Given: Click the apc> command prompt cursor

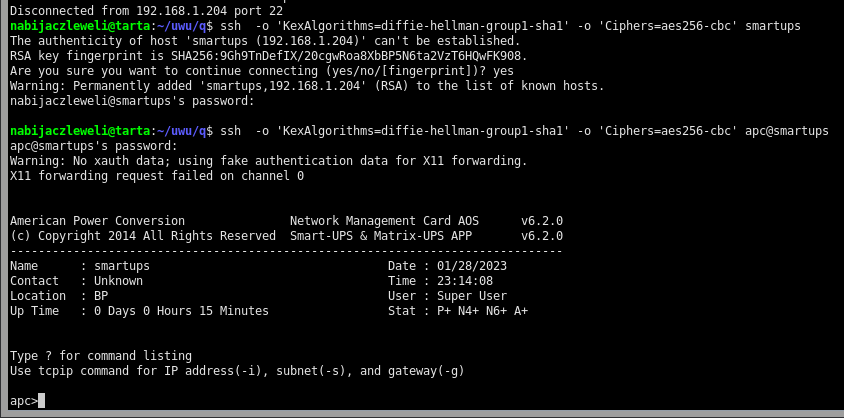Looking at the screenshot, I should pyautogui.click(x=41, y=401).
